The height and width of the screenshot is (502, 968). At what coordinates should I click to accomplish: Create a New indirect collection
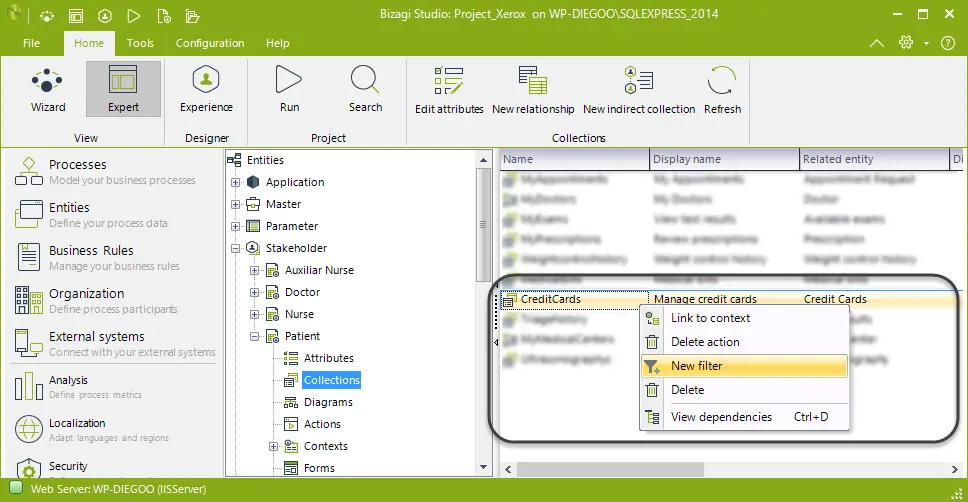point(639,91)
